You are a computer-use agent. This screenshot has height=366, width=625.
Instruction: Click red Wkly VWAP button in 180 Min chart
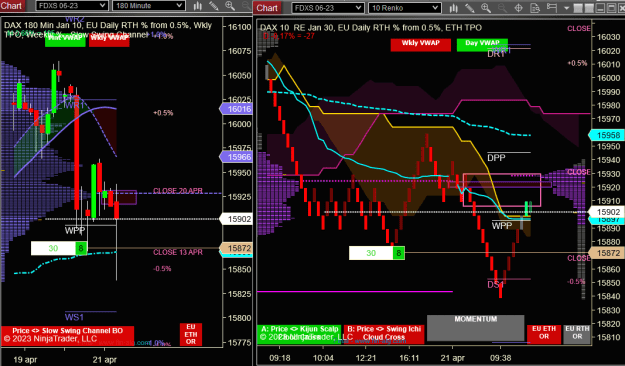[109, 40]
